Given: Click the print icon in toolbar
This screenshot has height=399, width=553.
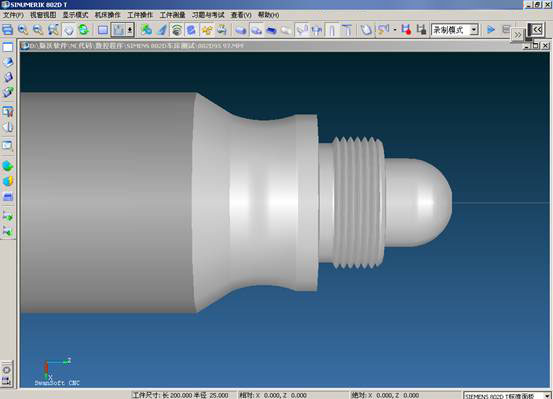Looking at the screenshot, I should click(x=7, y=30).
